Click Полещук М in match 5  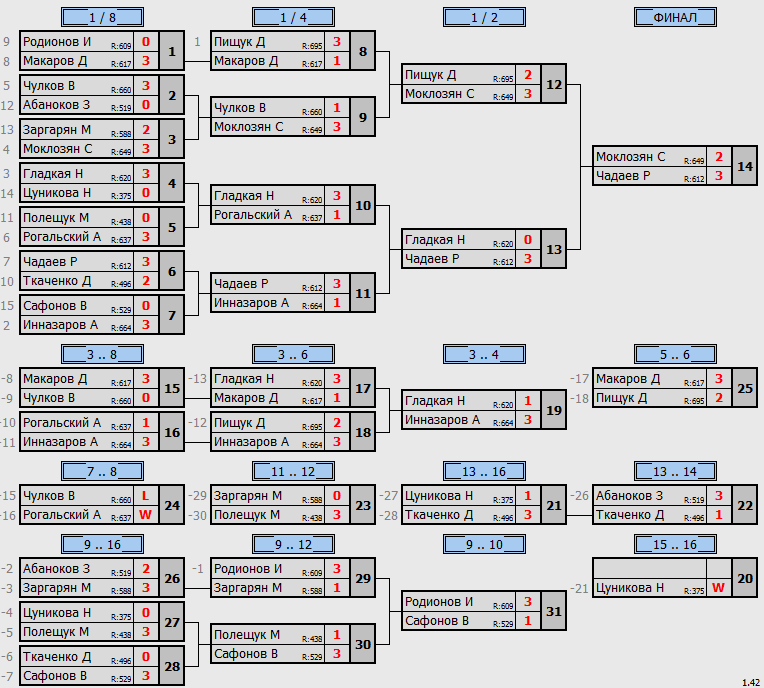click(x=56, y=218)
